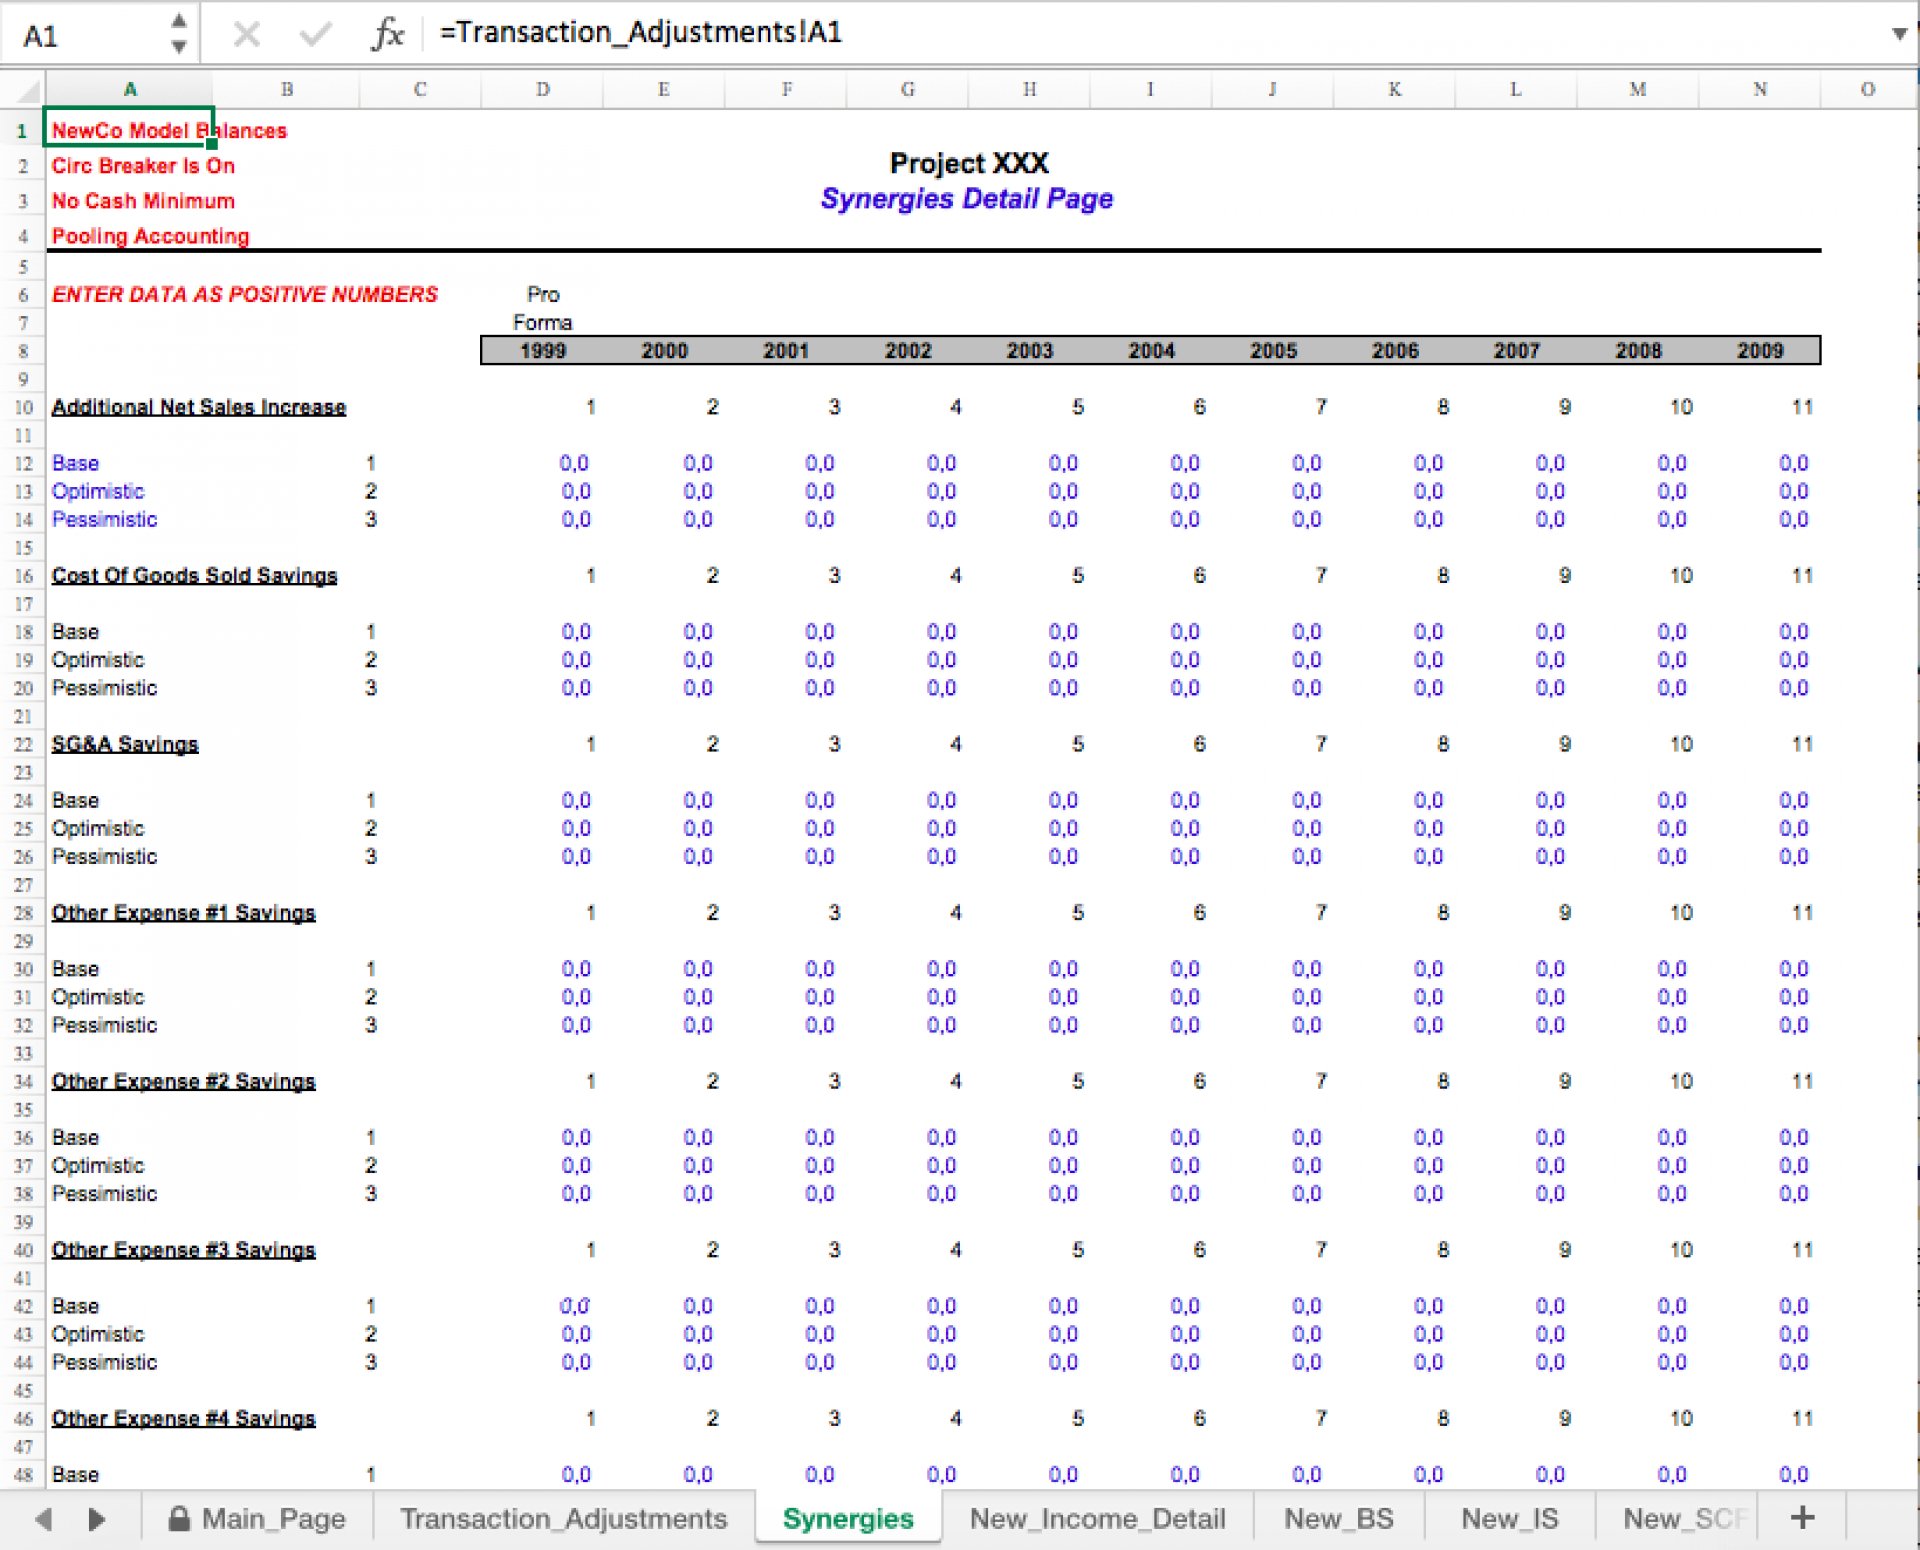Open the New_SCF sheet tab

click(x=1676, y=1519)
